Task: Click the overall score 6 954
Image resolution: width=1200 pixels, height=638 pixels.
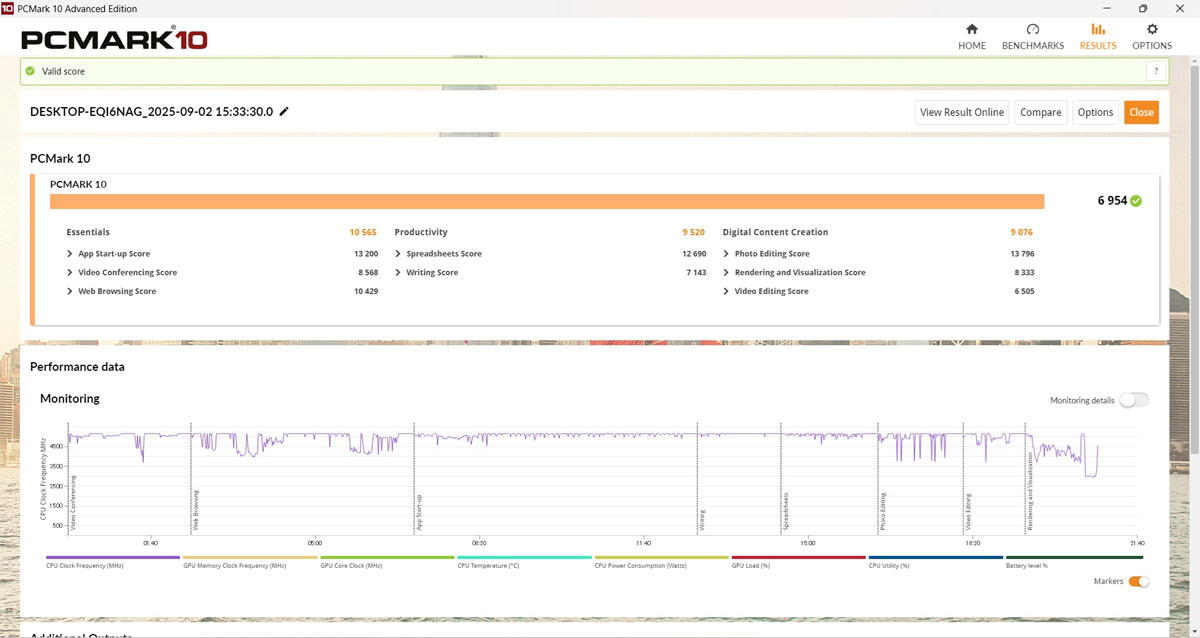Action: pos(1112,201)
